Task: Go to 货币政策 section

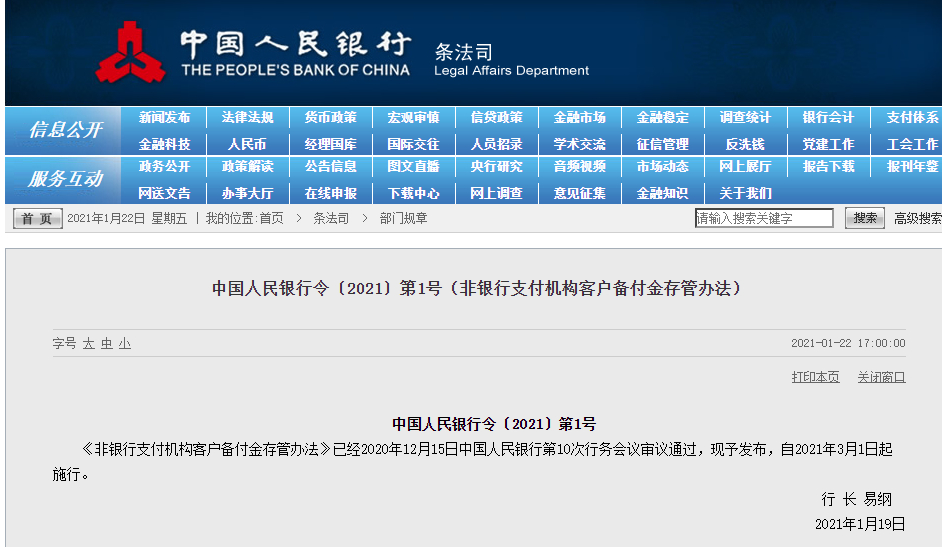Action: pyautogui.click(x=330, y=118)
